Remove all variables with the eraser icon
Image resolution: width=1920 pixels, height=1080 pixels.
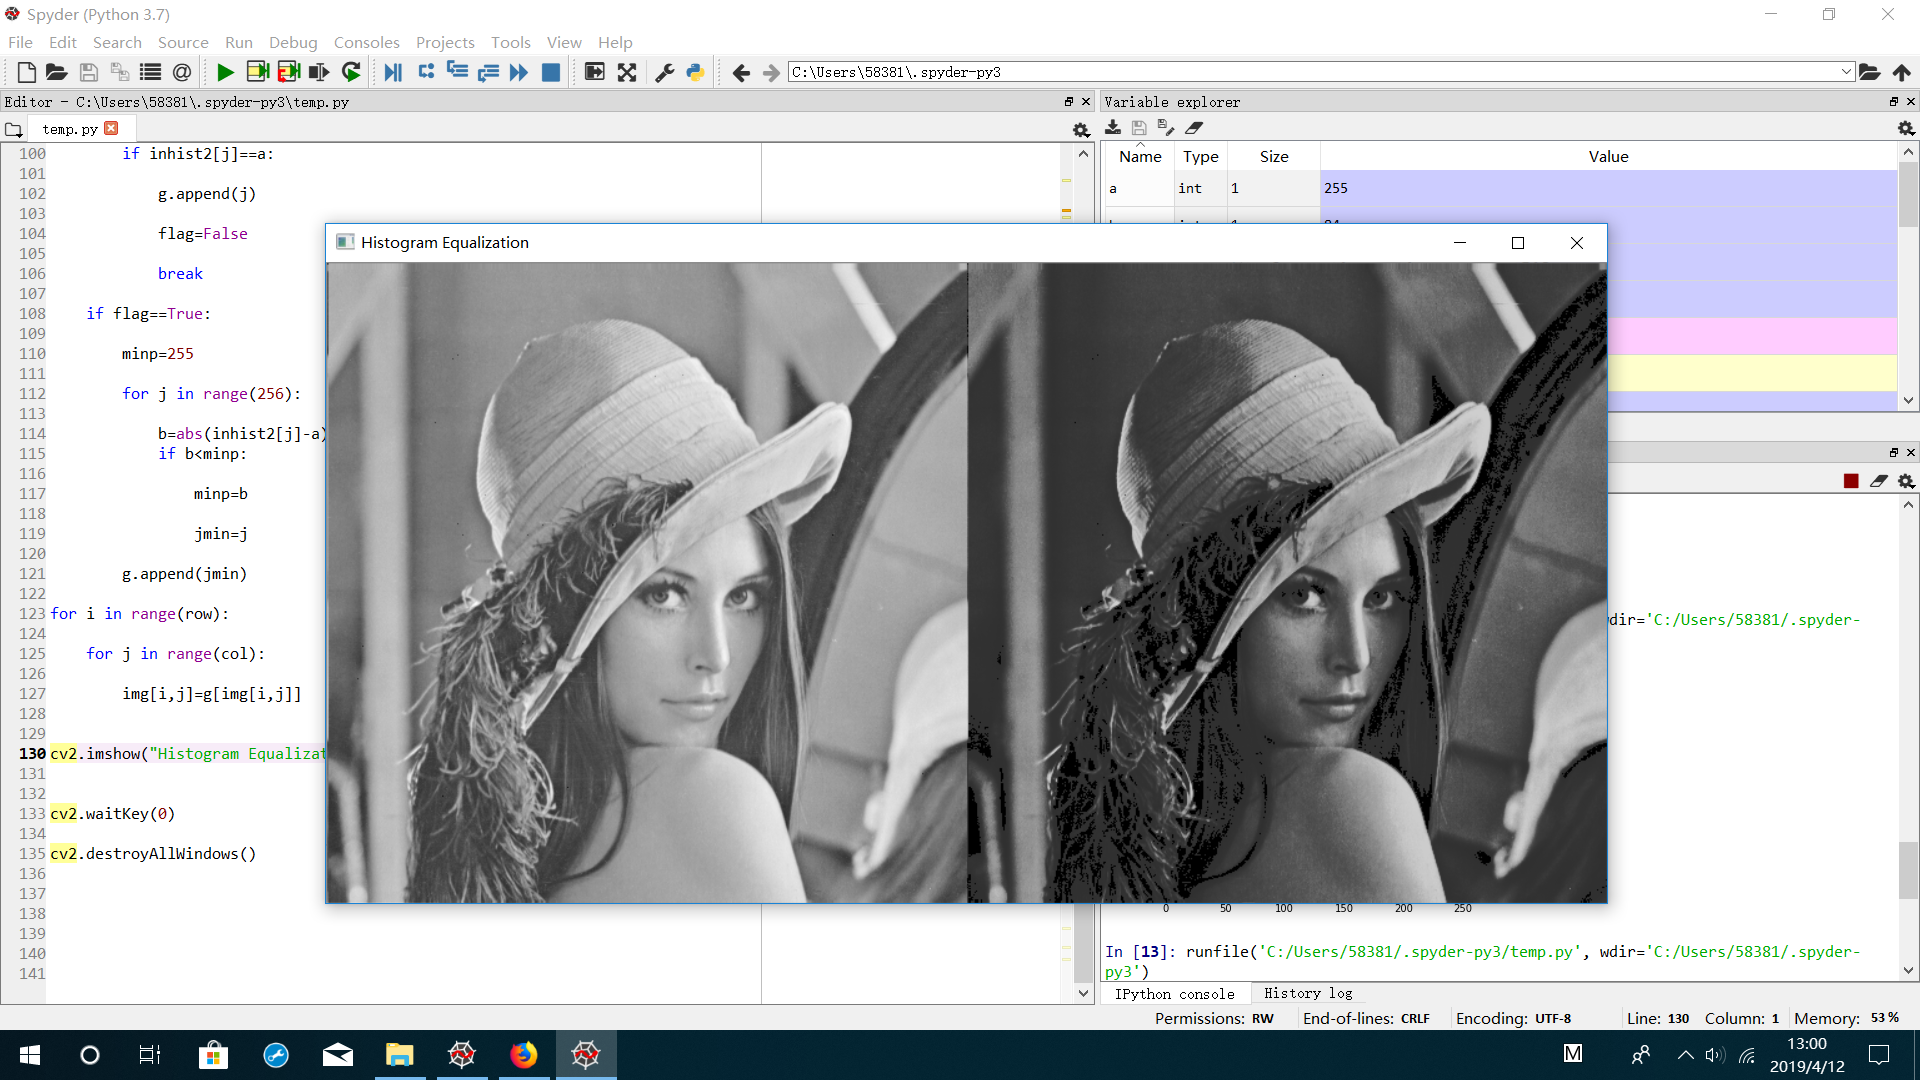point(1194,128)
